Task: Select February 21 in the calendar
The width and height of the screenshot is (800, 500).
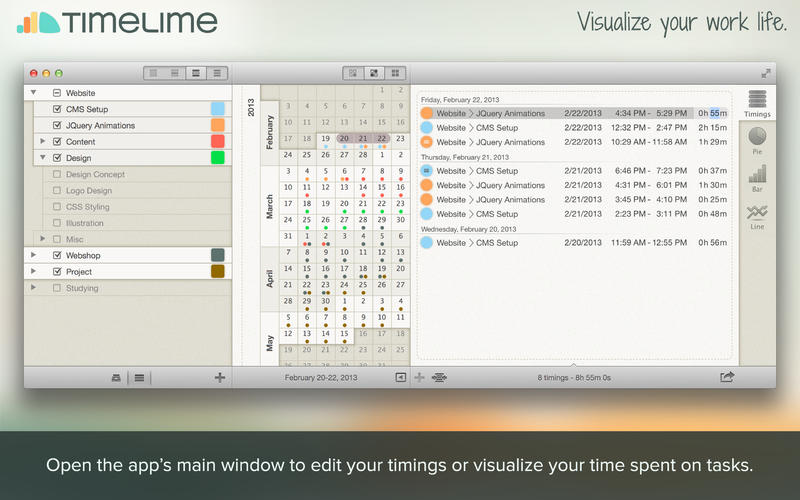Action: 363,140
